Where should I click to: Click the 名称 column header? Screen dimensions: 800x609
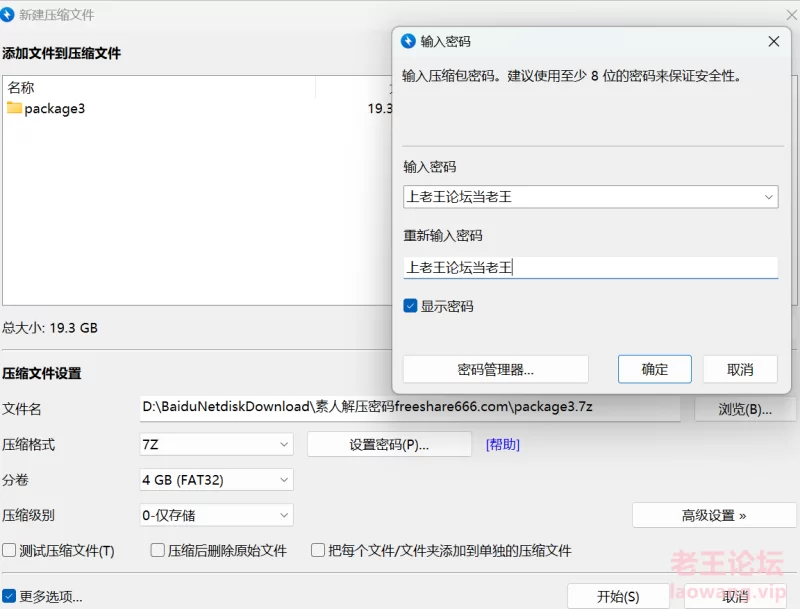[x=159, y=88]
